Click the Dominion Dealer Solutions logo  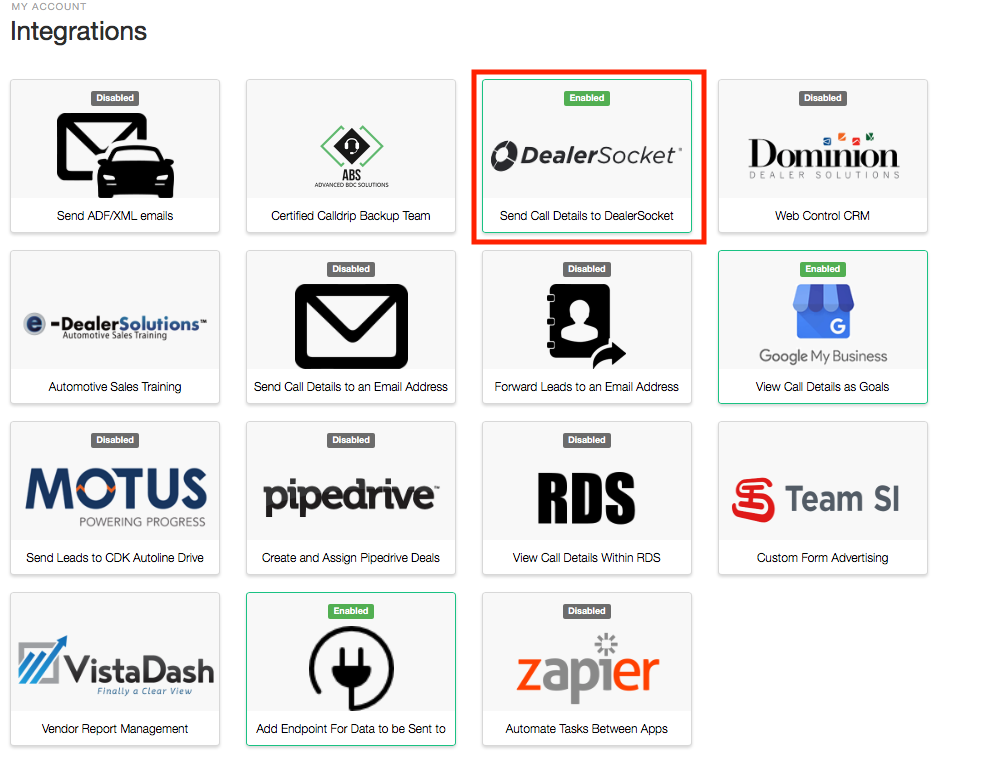tap(823, 156)
